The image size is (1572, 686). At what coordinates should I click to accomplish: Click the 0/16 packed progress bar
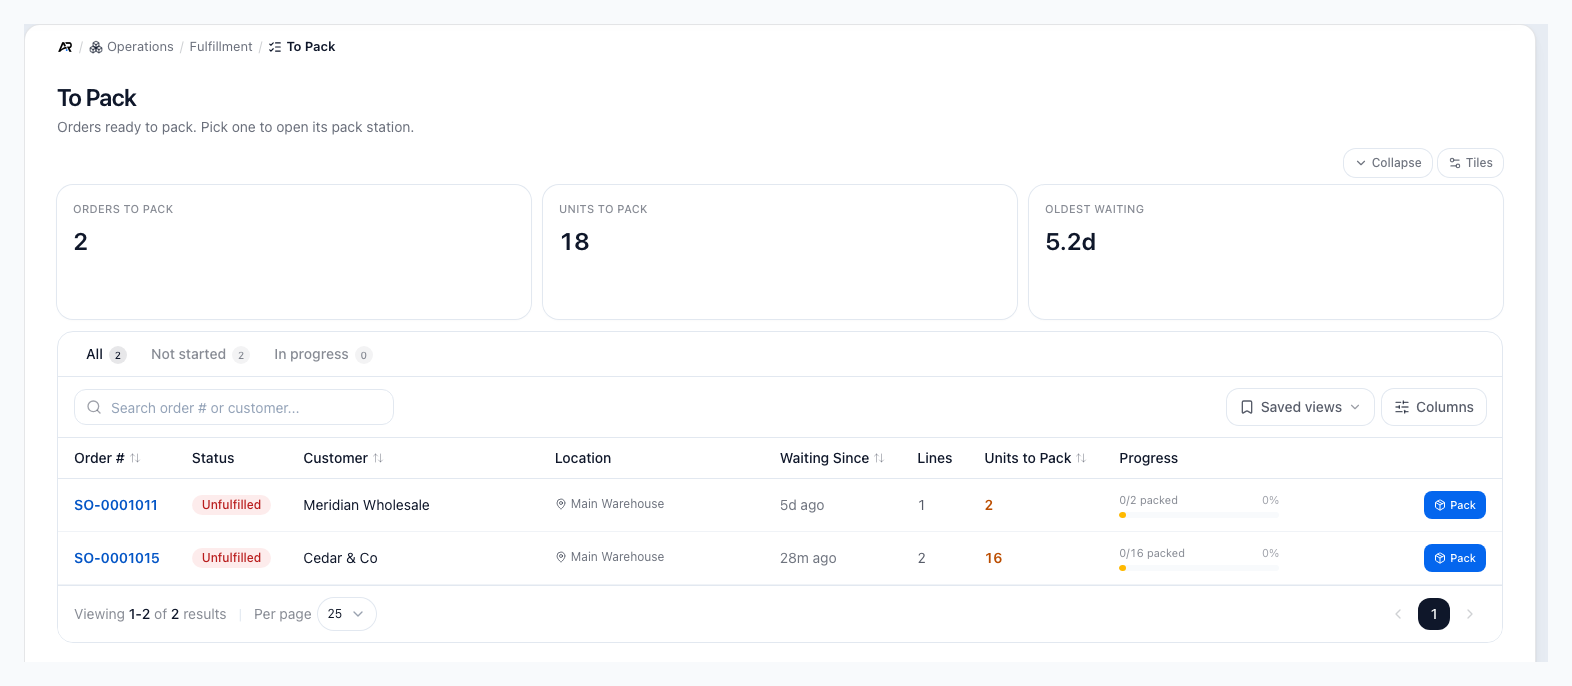pyautogui.click(x=1199, y=568)
